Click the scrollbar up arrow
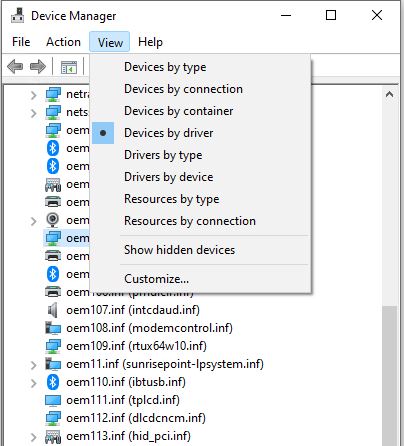 (389, 95)
